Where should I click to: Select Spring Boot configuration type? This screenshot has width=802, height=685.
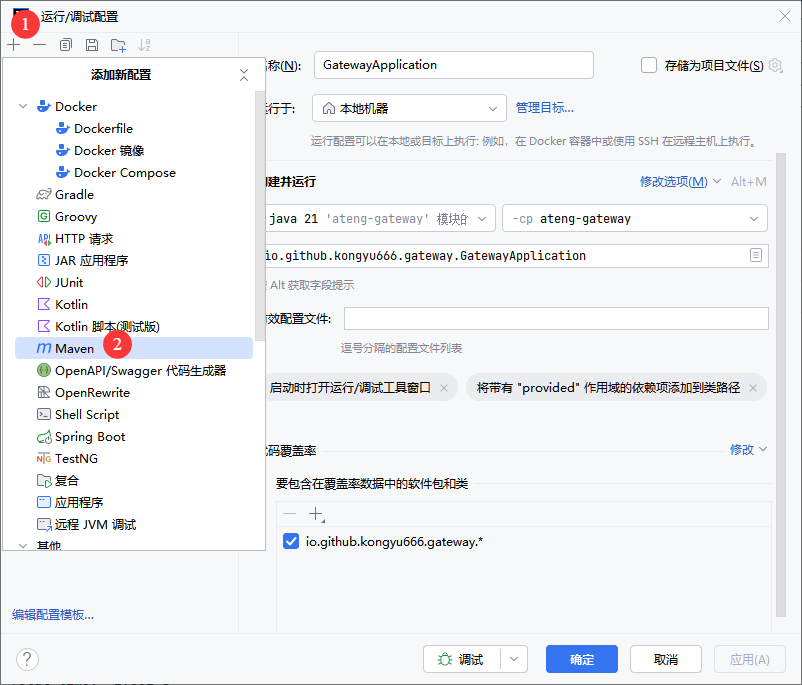90,436
